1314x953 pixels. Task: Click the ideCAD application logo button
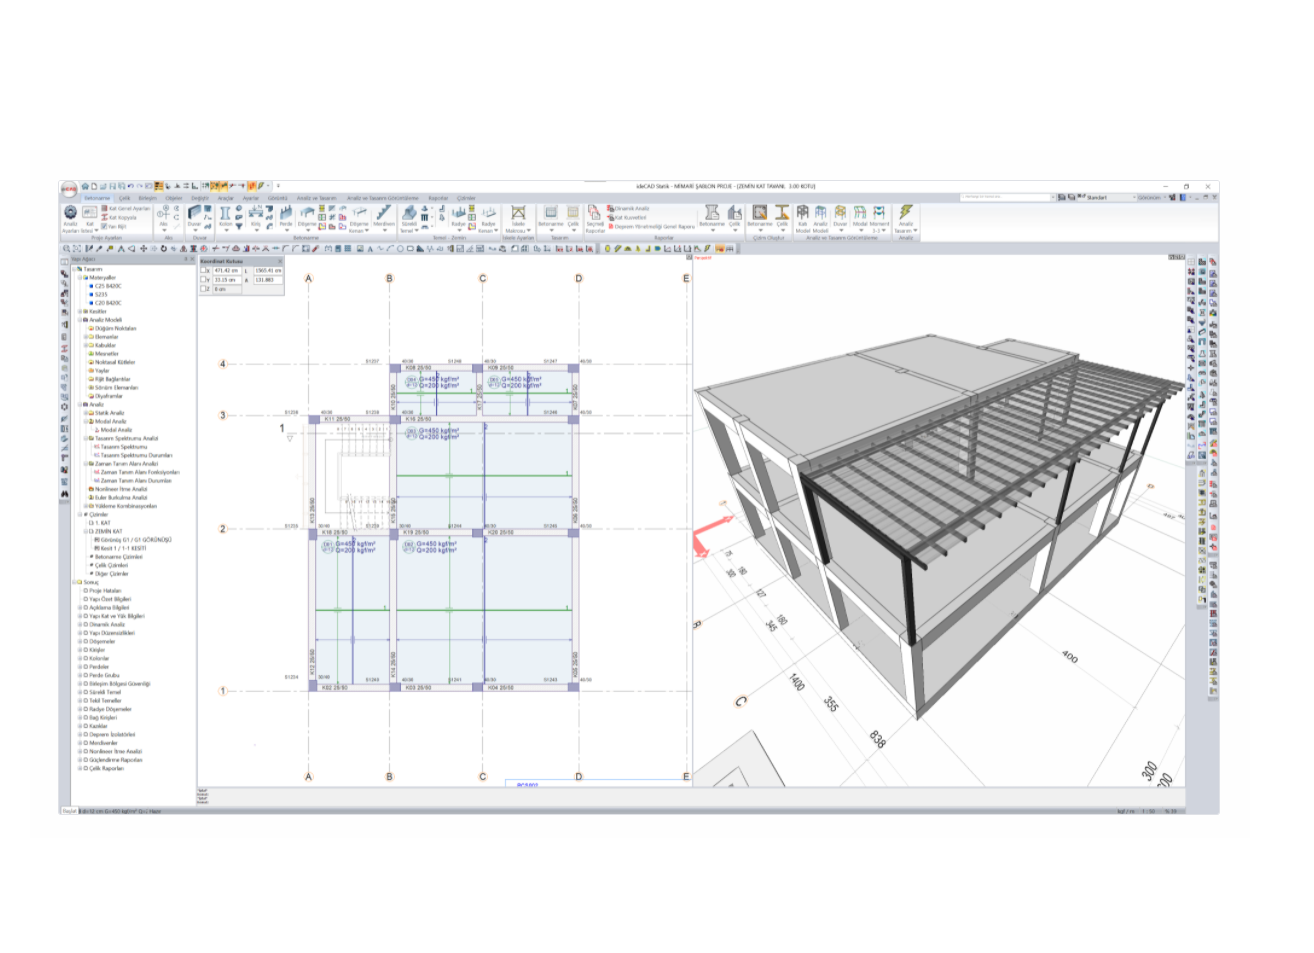coord(69,189)
